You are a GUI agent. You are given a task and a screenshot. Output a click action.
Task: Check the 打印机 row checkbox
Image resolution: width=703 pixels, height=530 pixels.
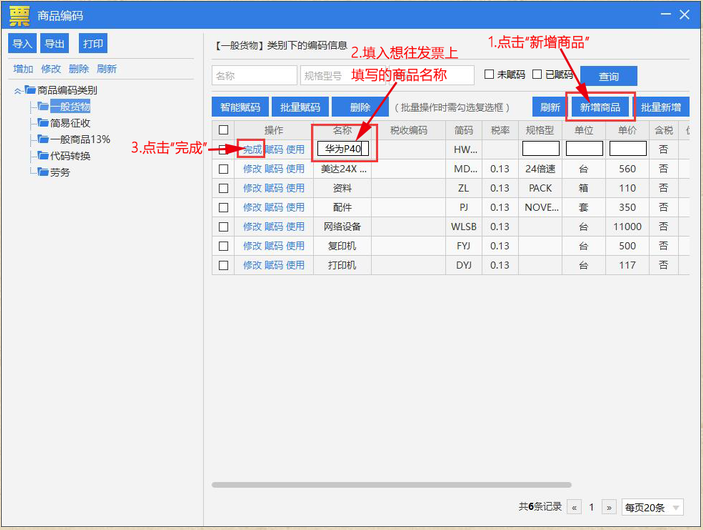coord(223,265)
